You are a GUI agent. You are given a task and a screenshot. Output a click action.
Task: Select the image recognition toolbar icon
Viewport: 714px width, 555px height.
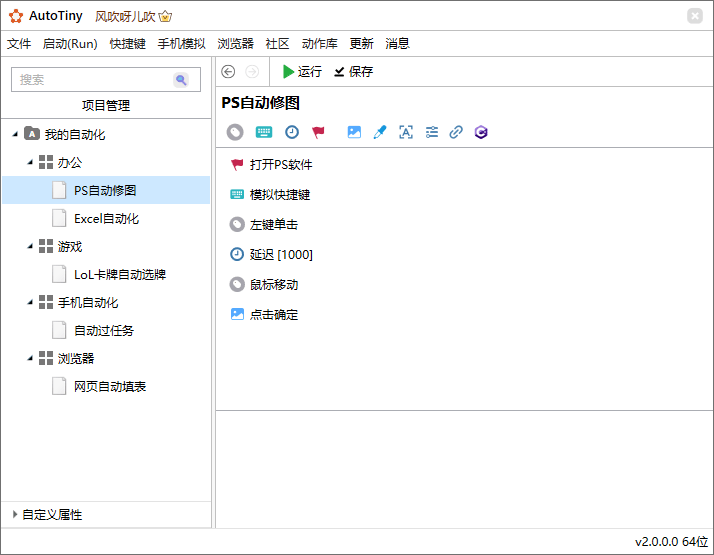pyautogui.click(x=354, y=132)
